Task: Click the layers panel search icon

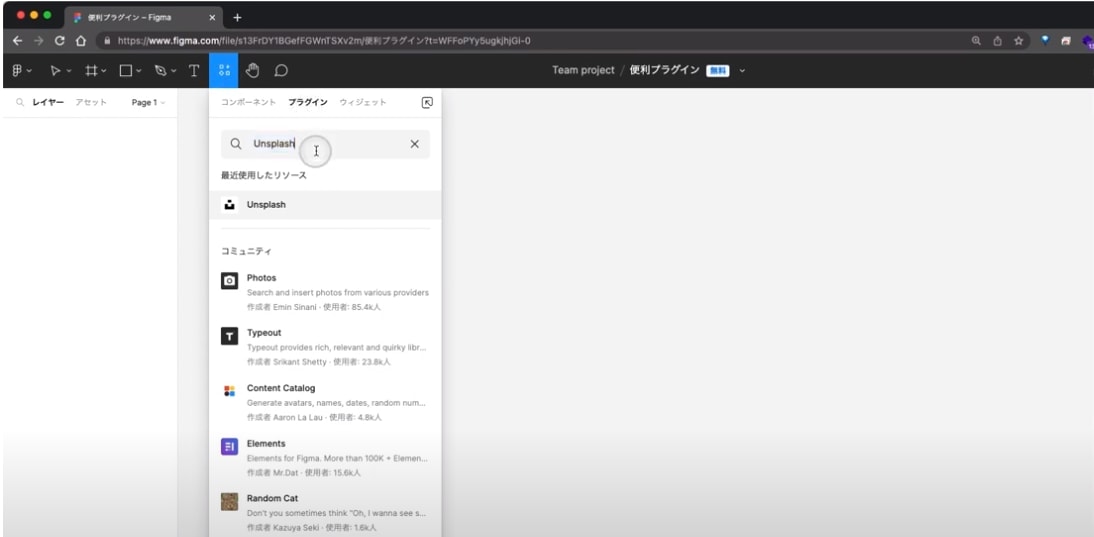Action: tap(20, 103)
